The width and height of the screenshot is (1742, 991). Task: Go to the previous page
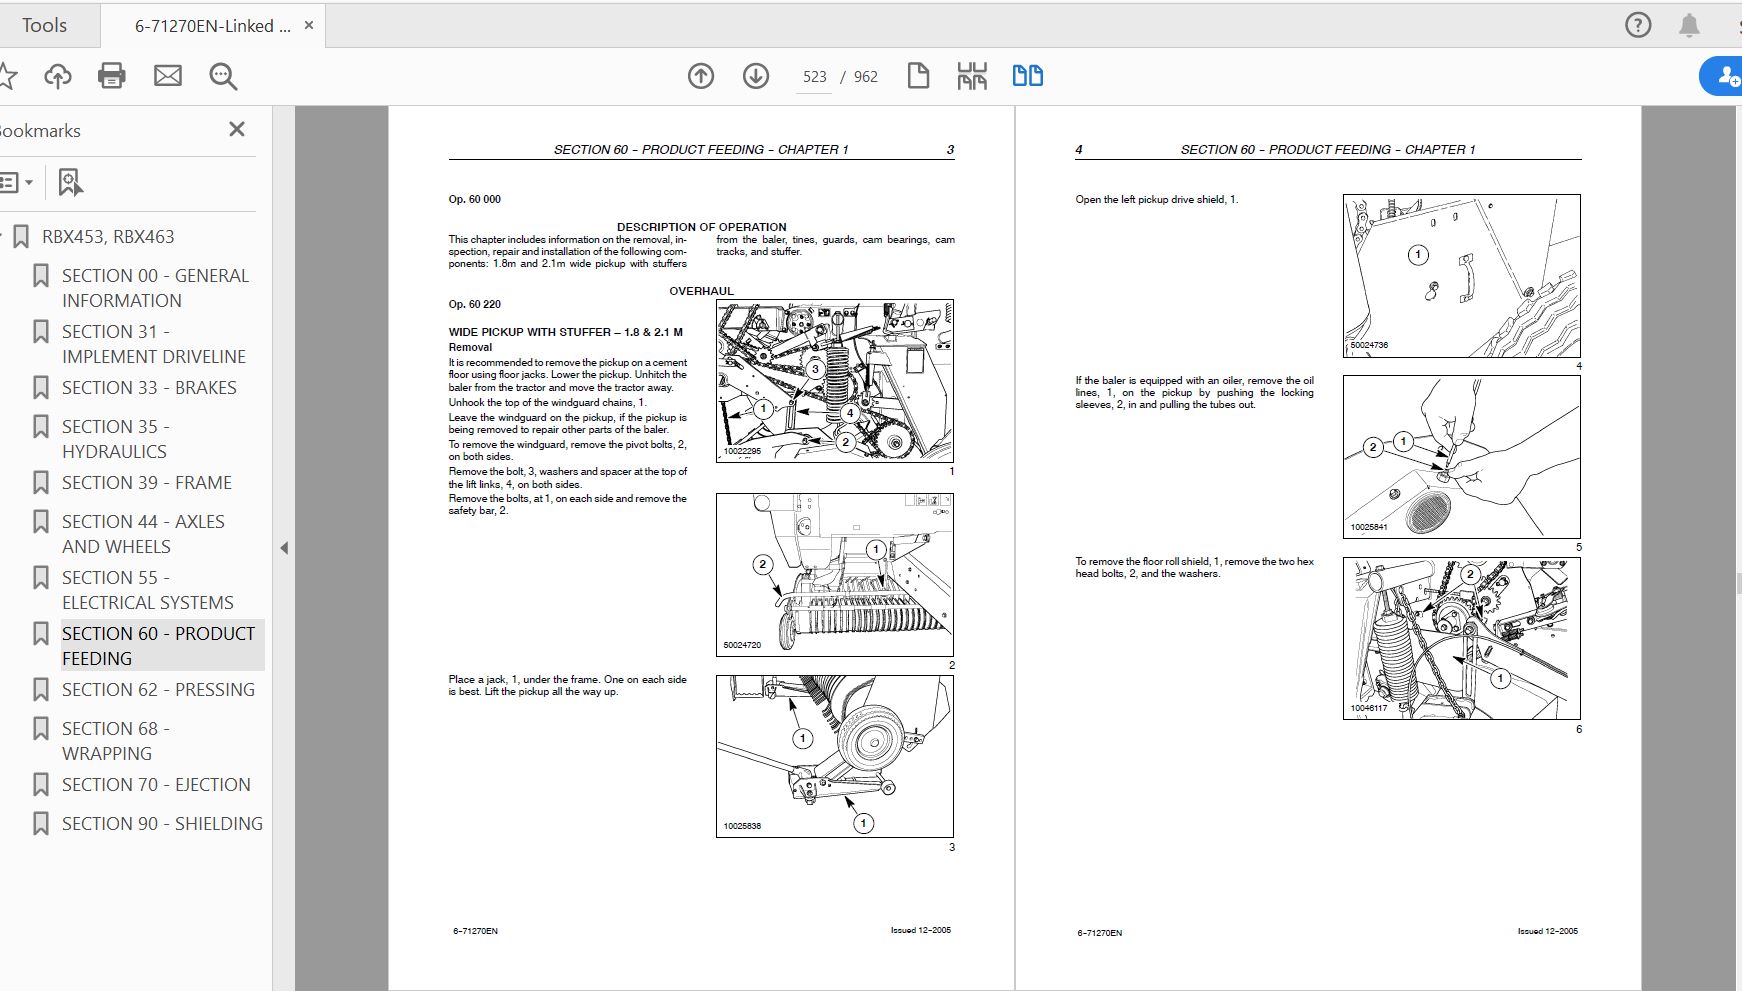(x=701, y=76)
